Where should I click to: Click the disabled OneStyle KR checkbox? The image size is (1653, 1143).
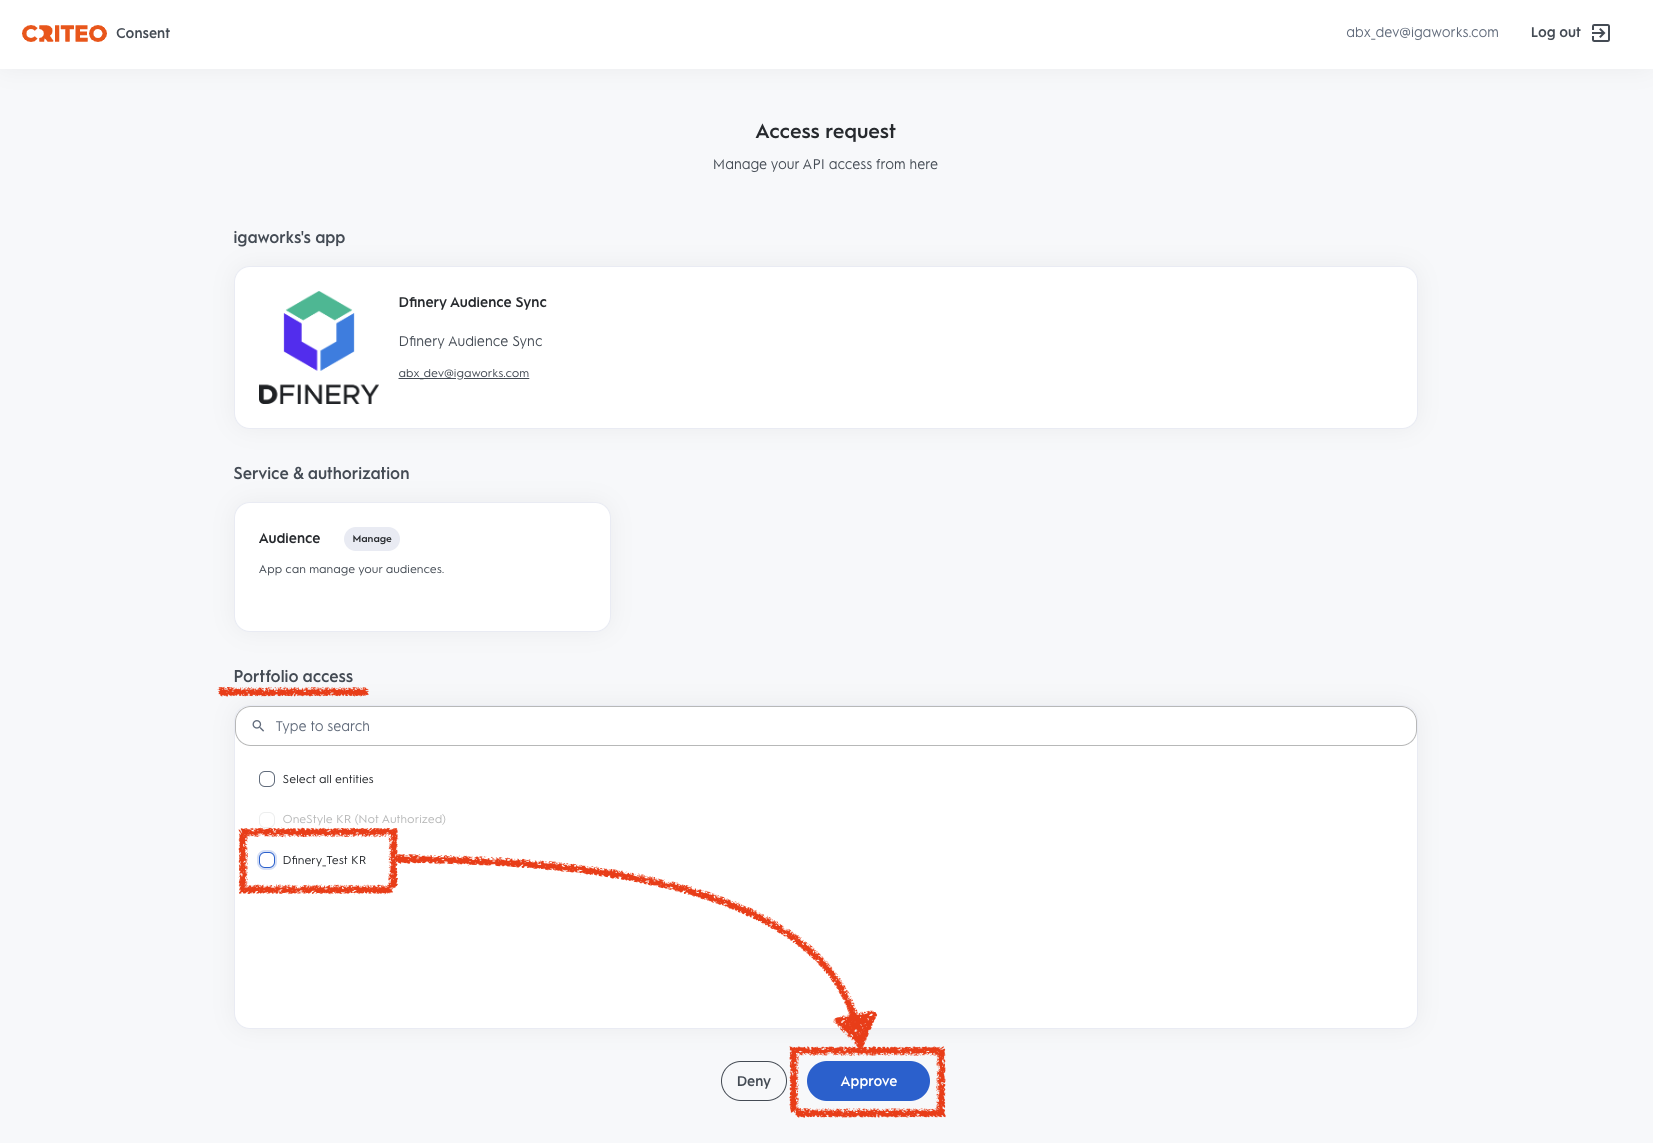(267, 819)
